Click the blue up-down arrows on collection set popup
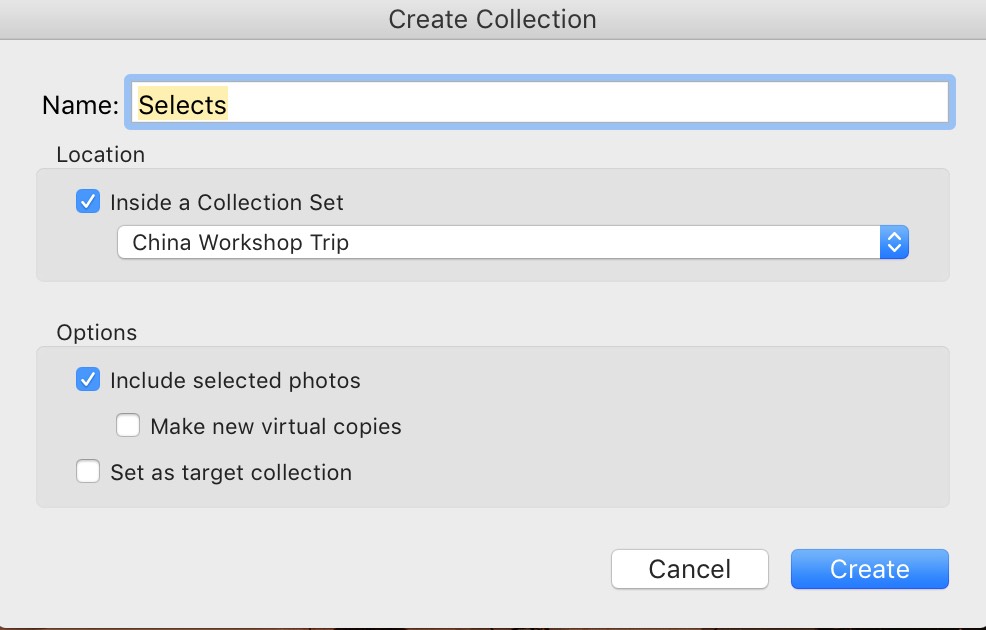This screenshot has width=986, height=630. 894,242
